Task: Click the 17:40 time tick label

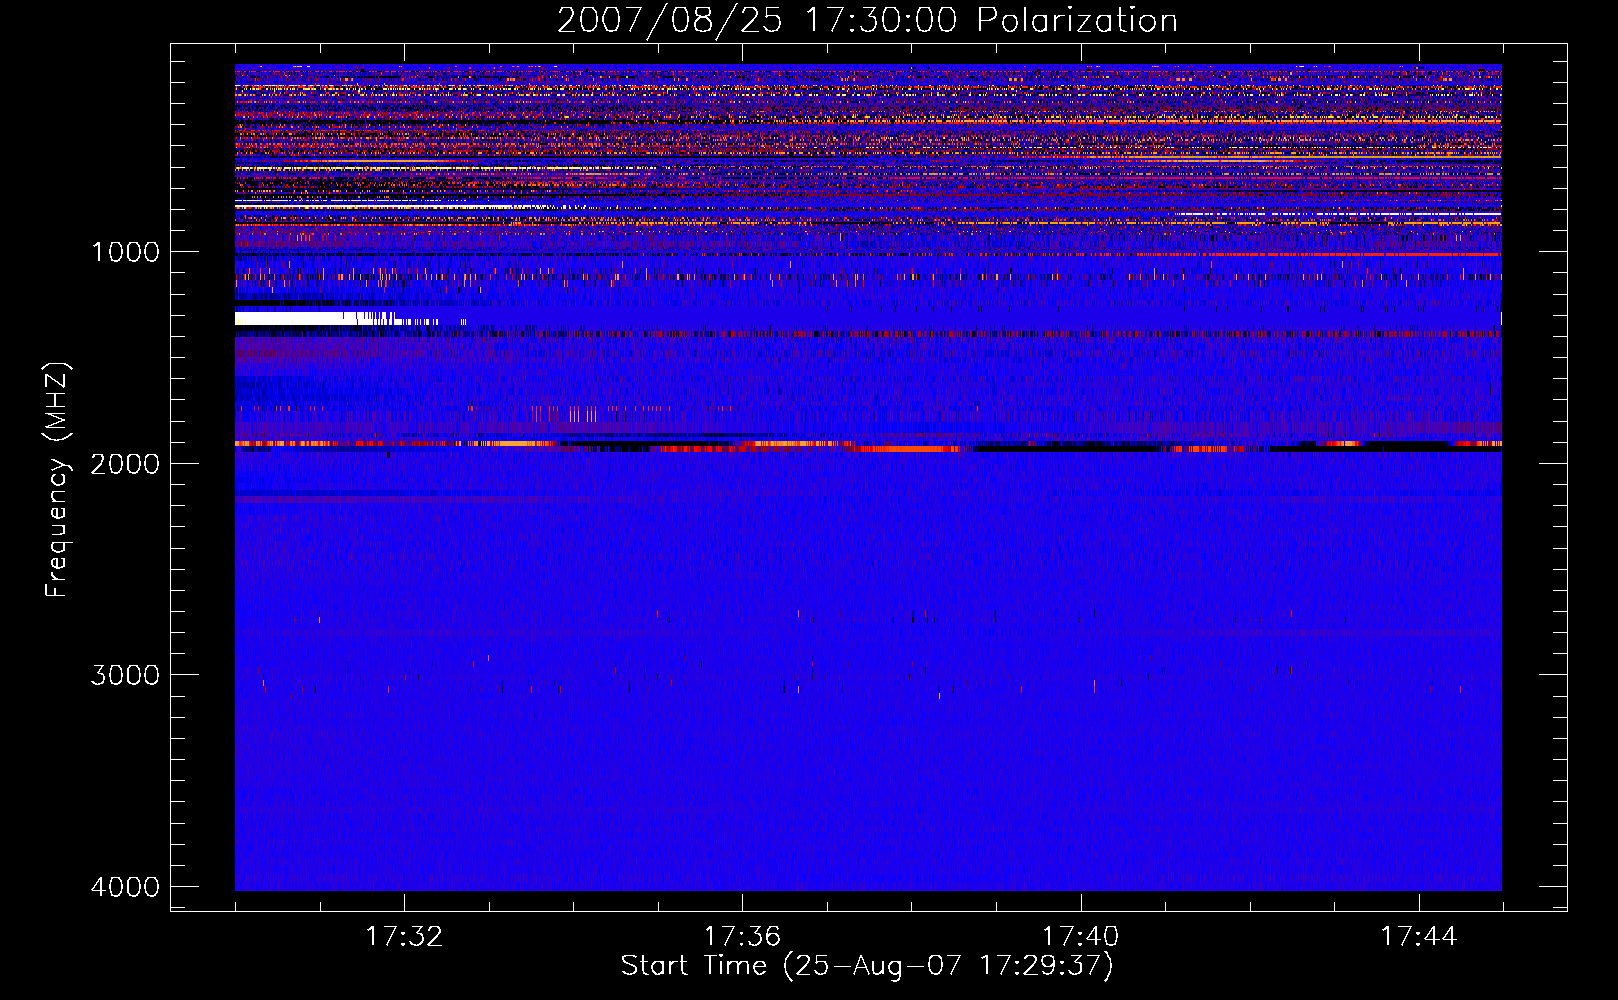Action: 1080,937
